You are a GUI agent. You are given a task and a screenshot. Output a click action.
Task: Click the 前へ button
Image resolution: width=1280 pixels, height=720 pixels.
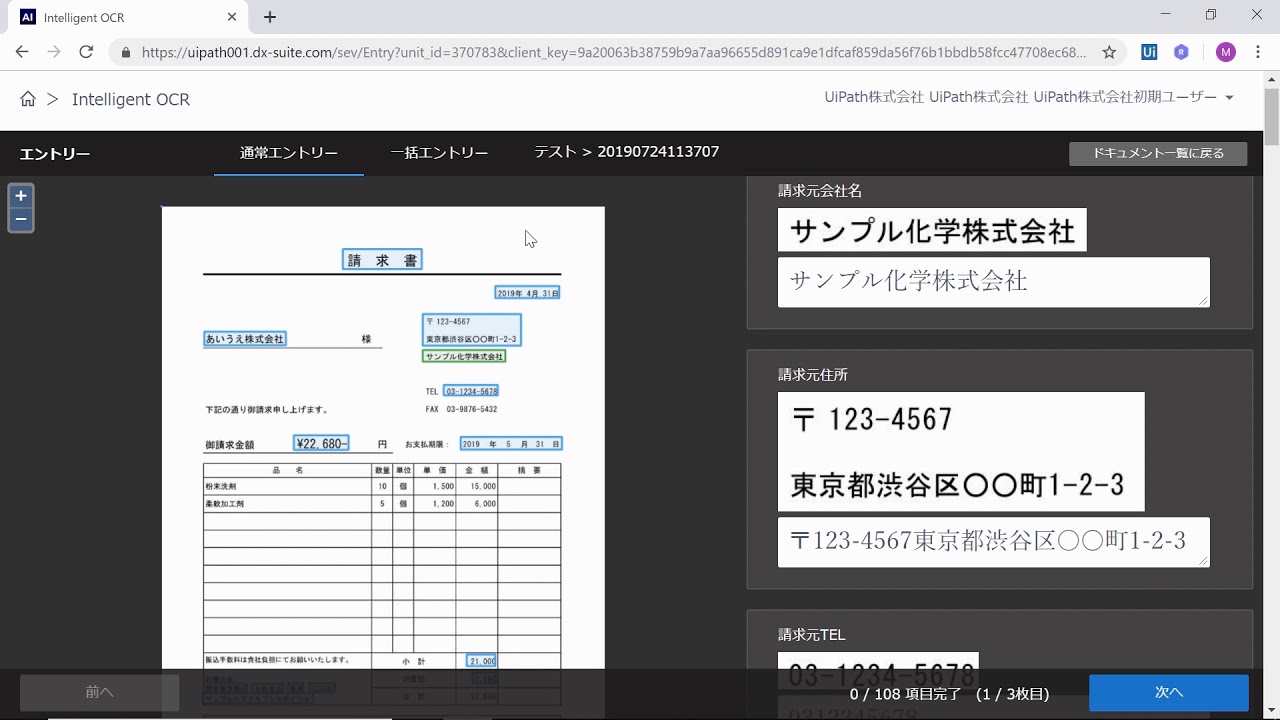pyautogui.click(x=99, y=692)
